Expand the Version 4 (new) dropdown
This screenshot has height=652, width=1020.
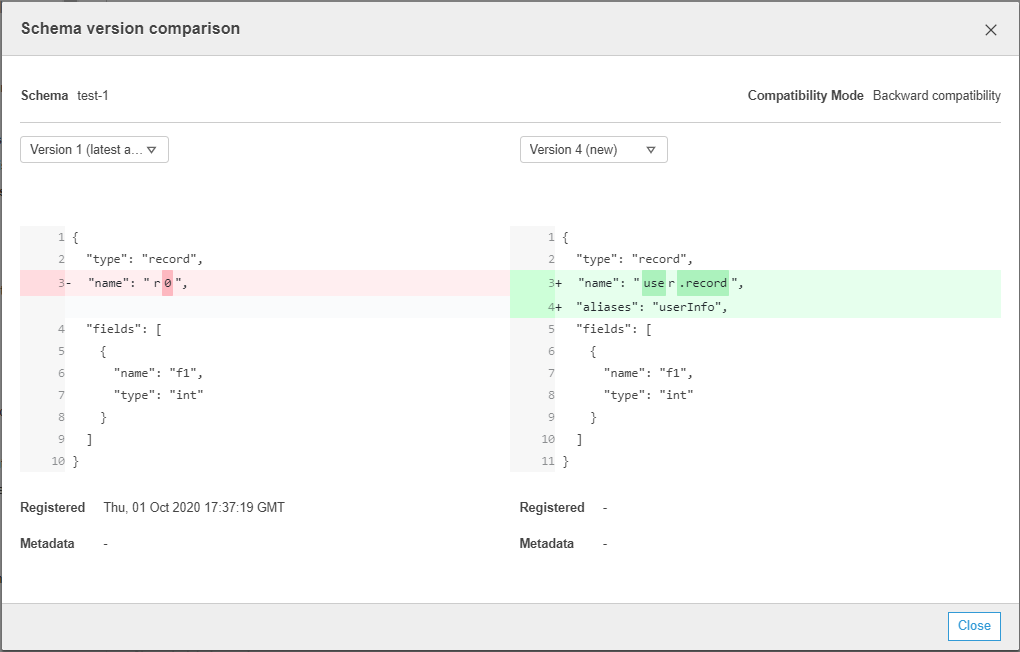coord(593,150)
